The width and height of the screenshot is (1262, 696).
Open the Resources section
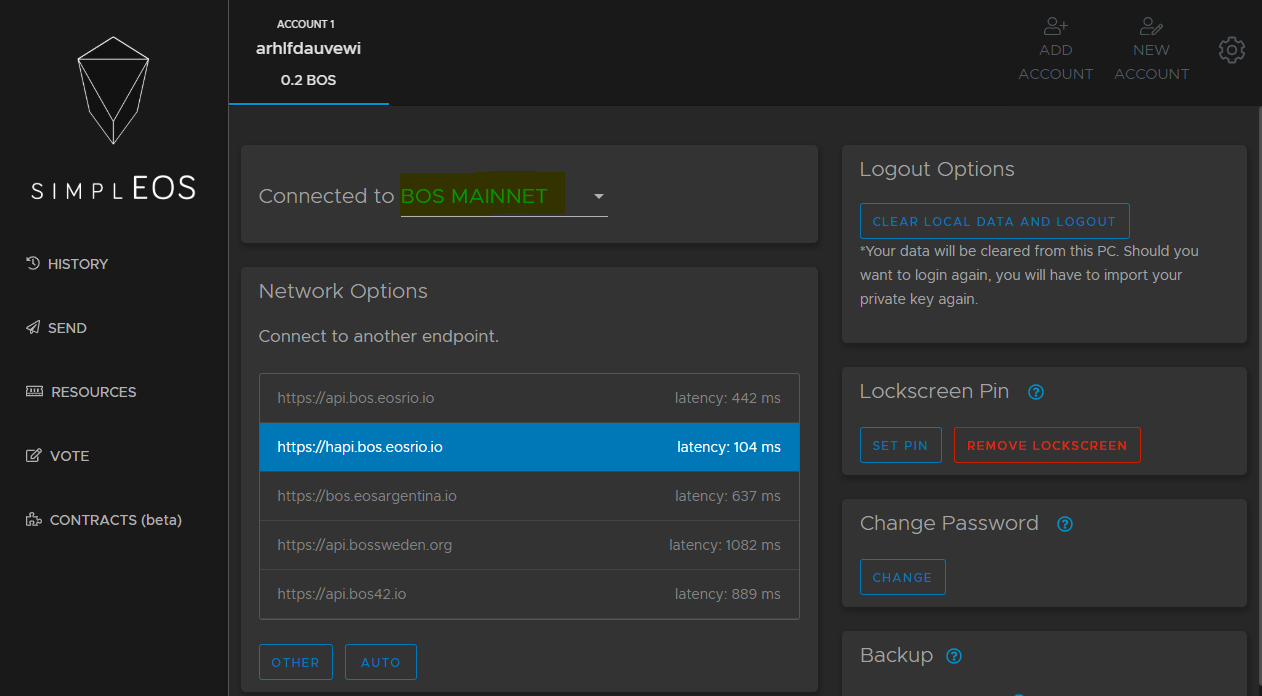[81, 392]
